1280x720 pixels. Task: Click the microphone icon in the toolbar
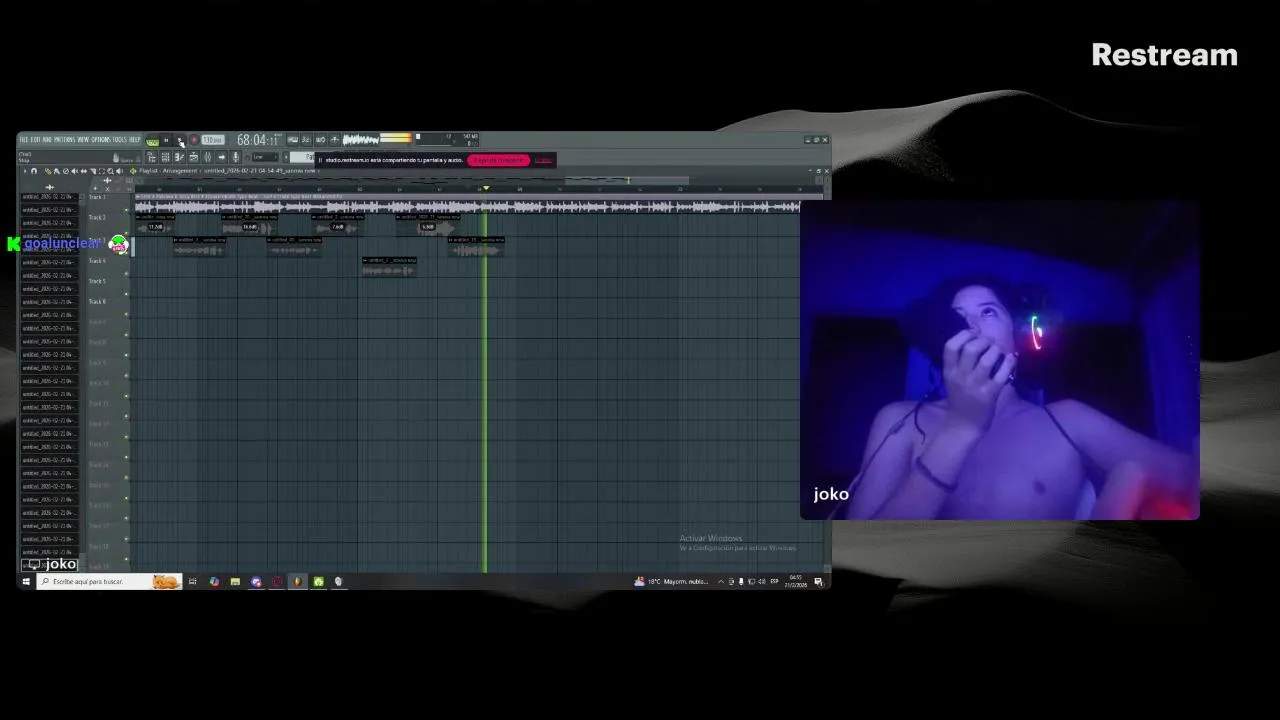[x=235, y=157]
